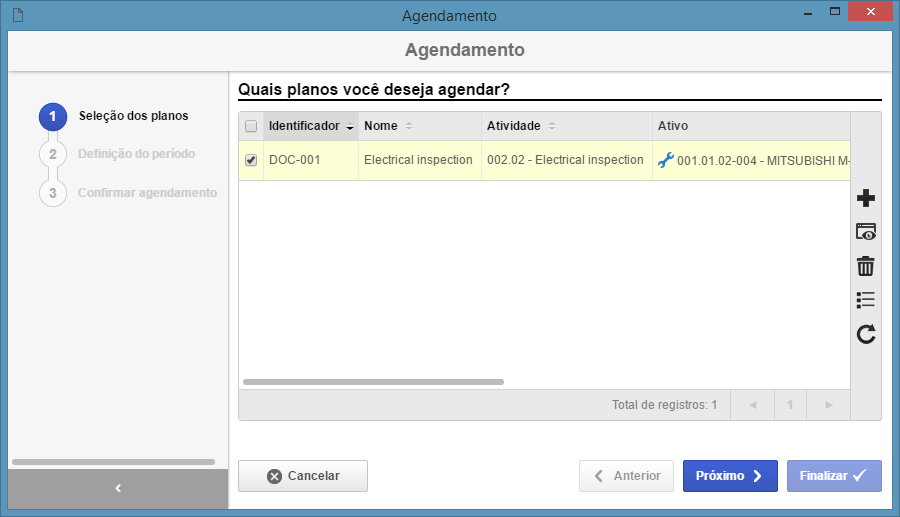Image resolution: width=900 pixels, height=517 pixels.
Task: Click the document icon in title bar
Action: pyautogui.click(x=18, y=15)
